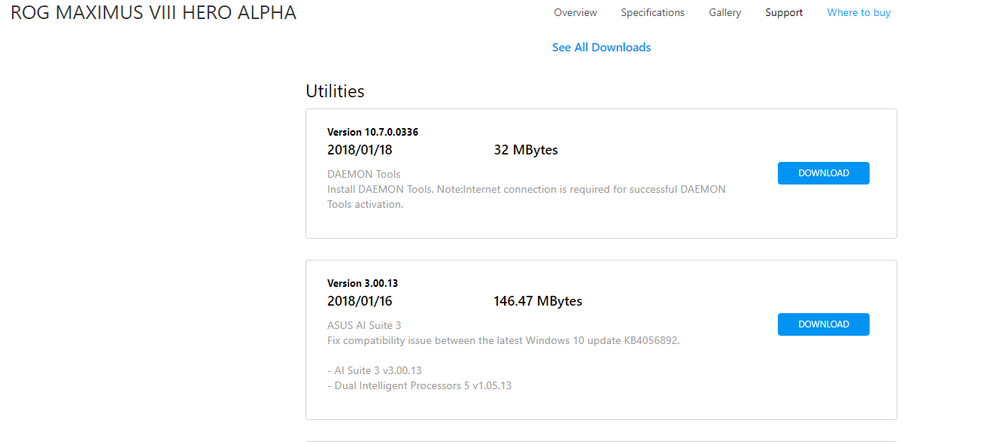Open the Specifications tab
Viewport: 999px width, 442px height.
pos(652,13)
